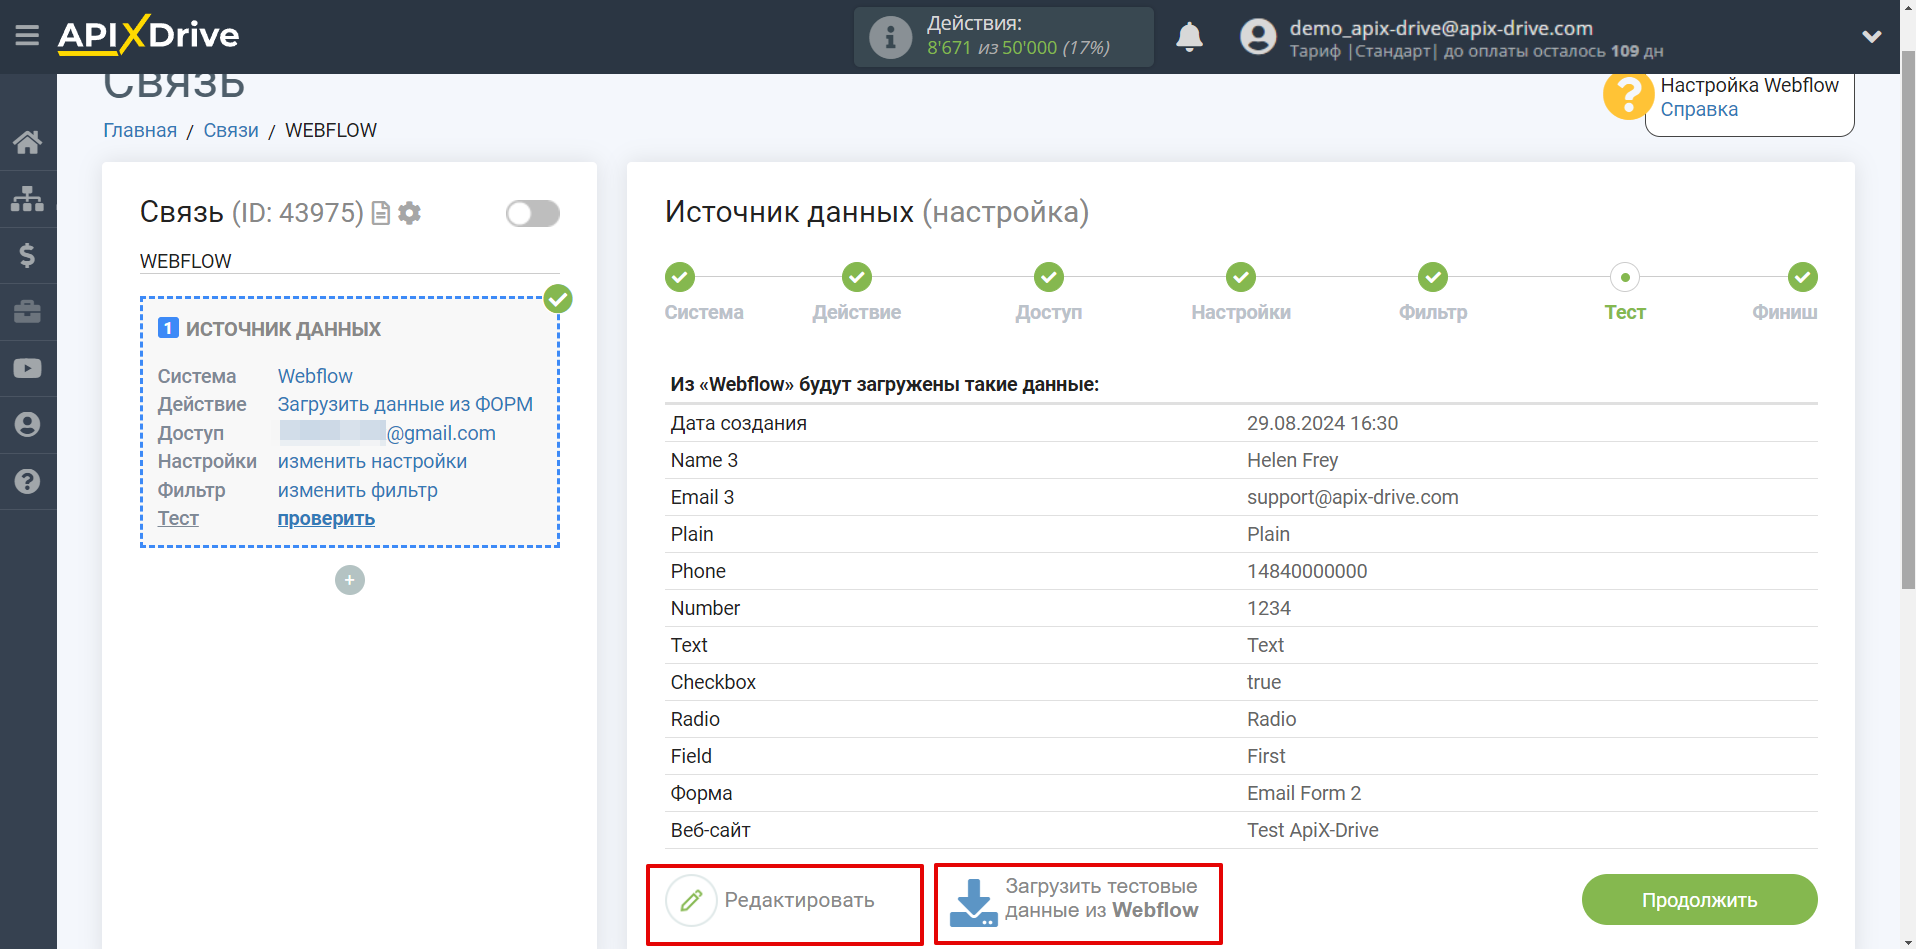Open the notifications bell

pos(1189,37)
